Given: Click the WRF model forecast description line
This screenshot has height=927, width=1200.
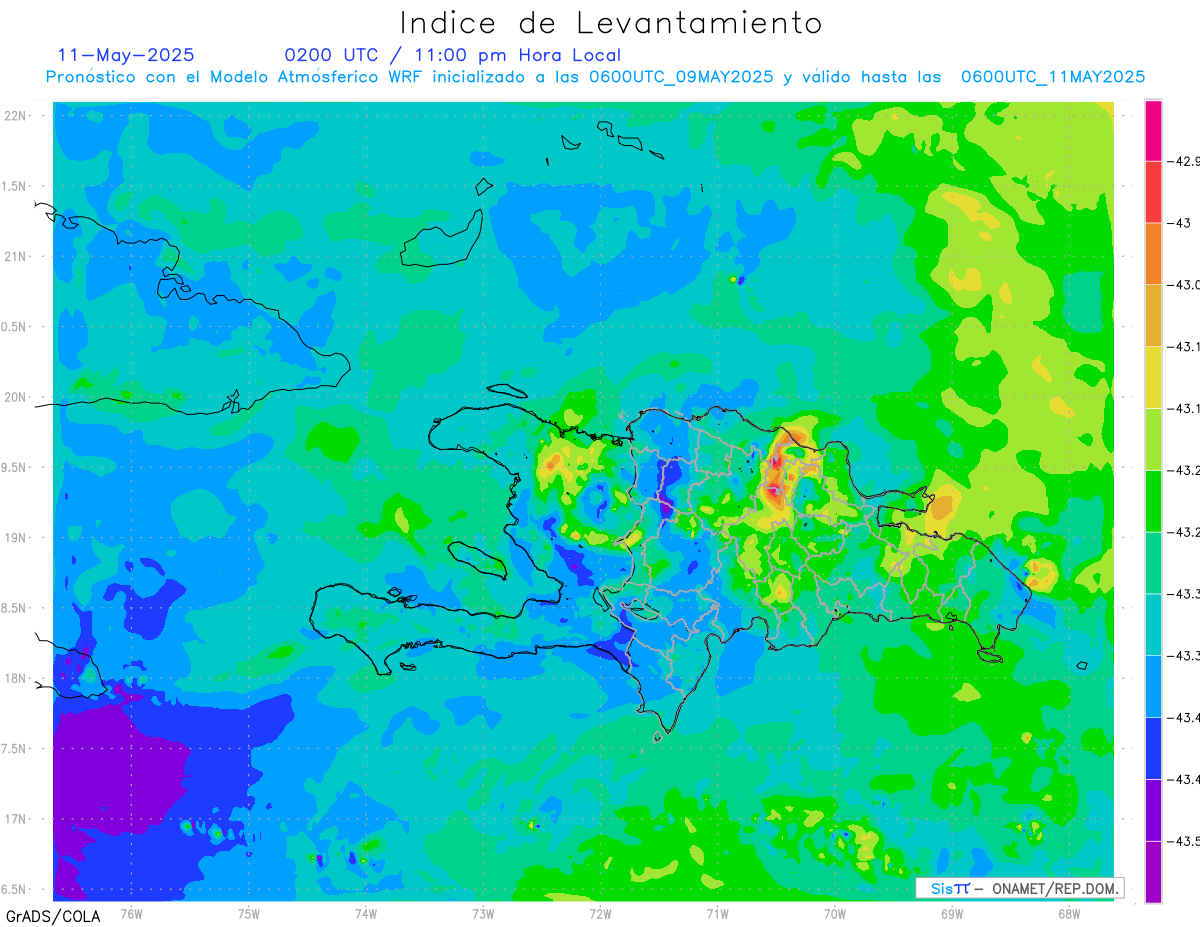Looking at the screenshot, I should (x=595, y=77).
